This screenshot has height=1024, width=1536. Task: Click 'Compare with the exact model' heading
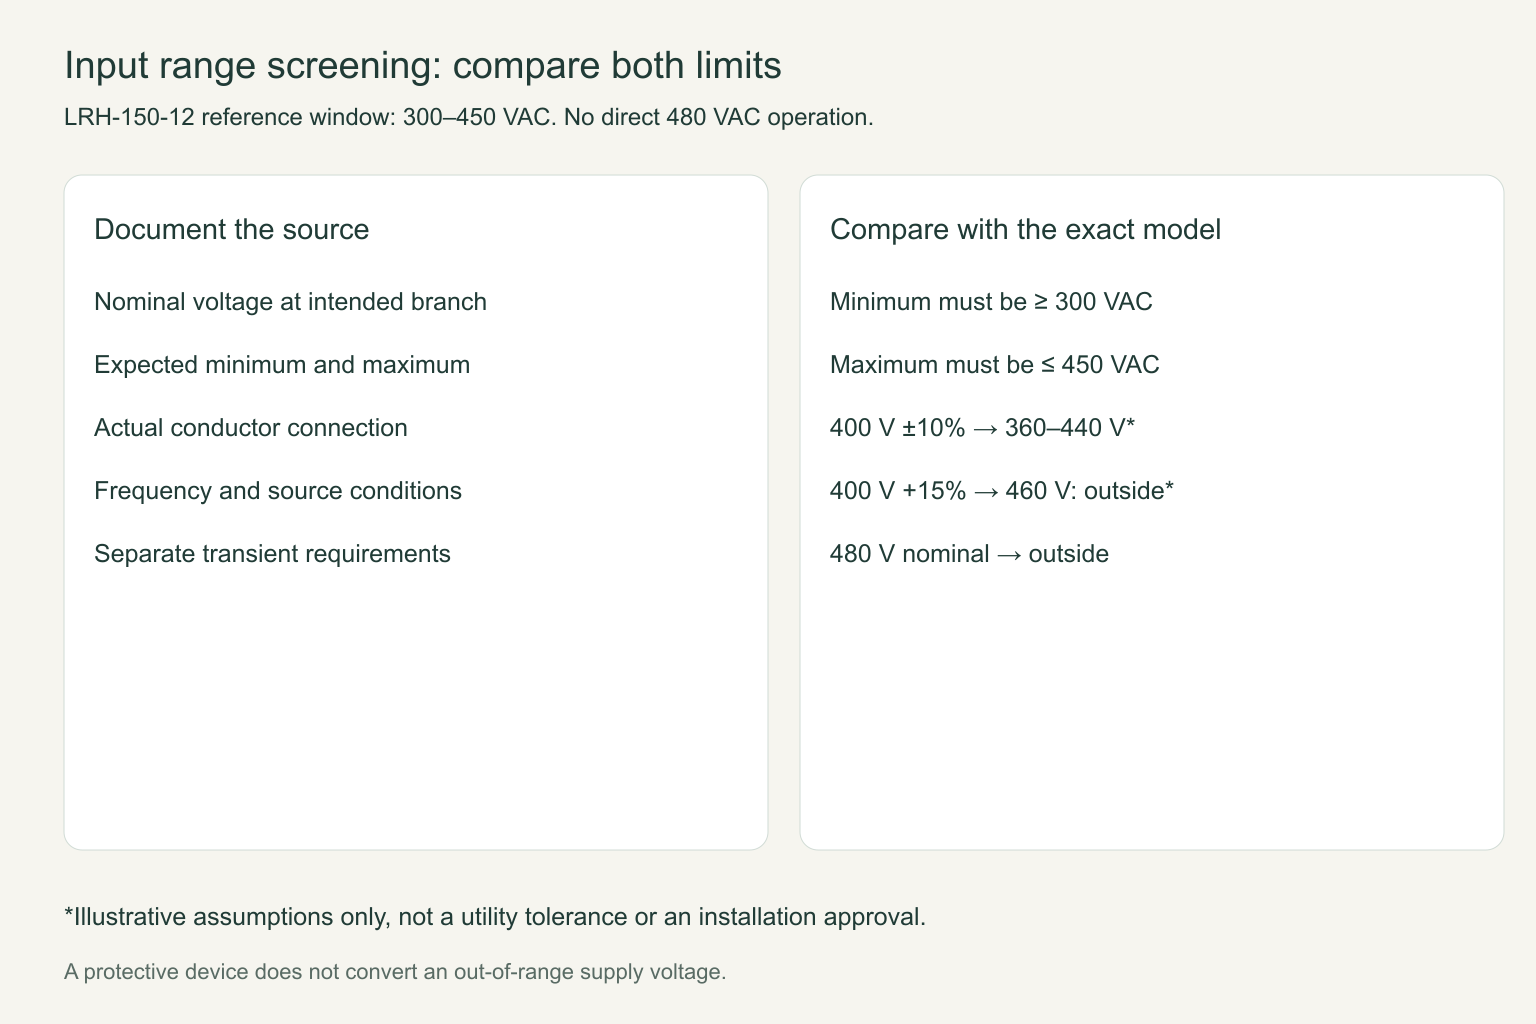point(1025,229)
